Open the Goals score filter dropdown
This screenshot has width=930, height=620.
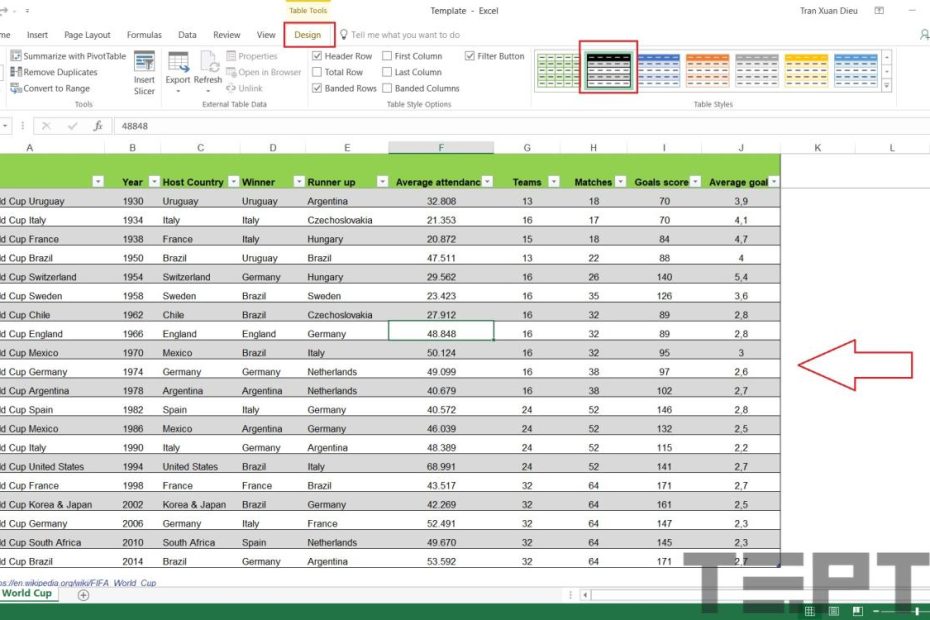pyautogui.click(x=695, y=182)
